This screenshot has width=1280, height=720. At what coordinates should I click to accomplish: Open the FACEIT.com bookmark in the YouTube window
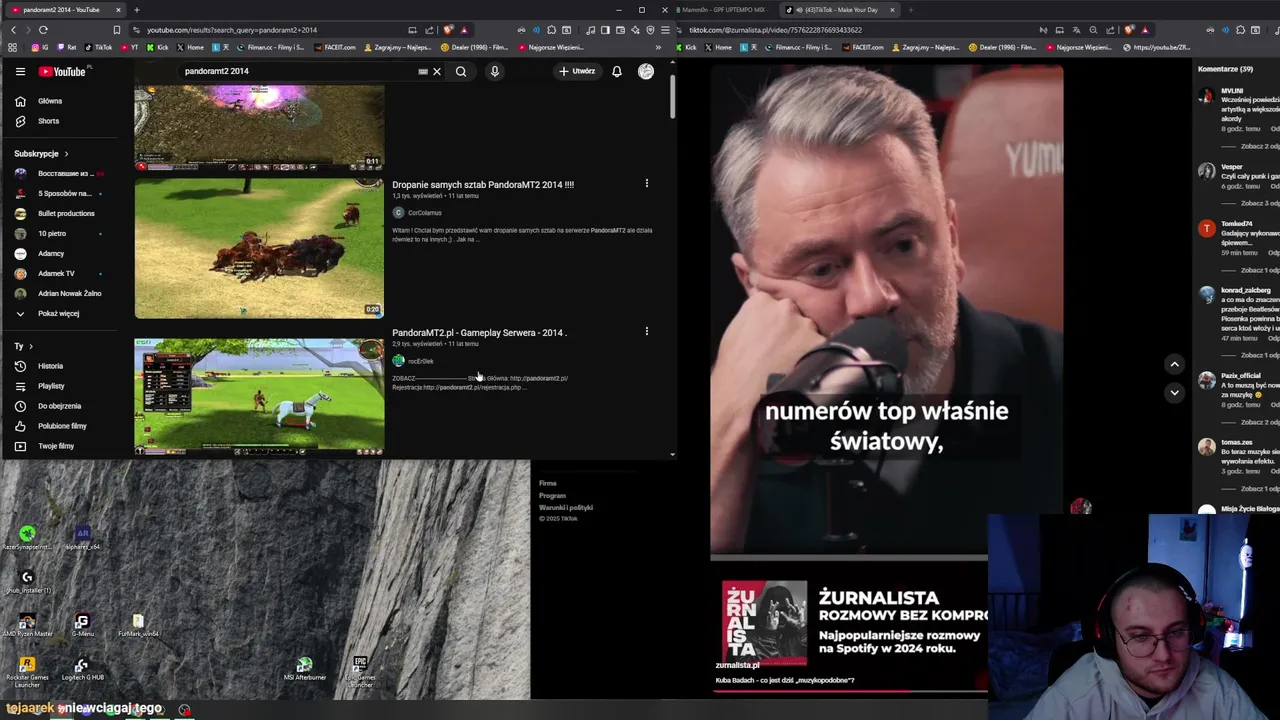click(334, 47)
